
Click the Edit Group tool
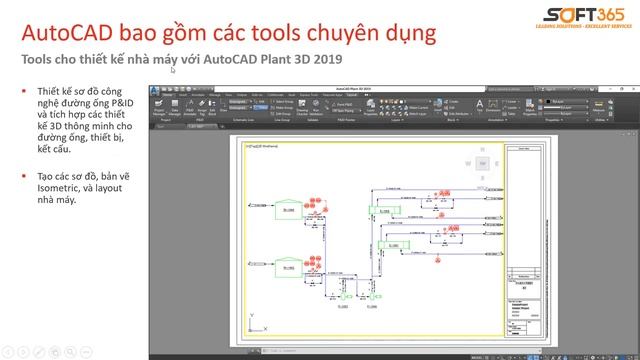coord(281,114)
